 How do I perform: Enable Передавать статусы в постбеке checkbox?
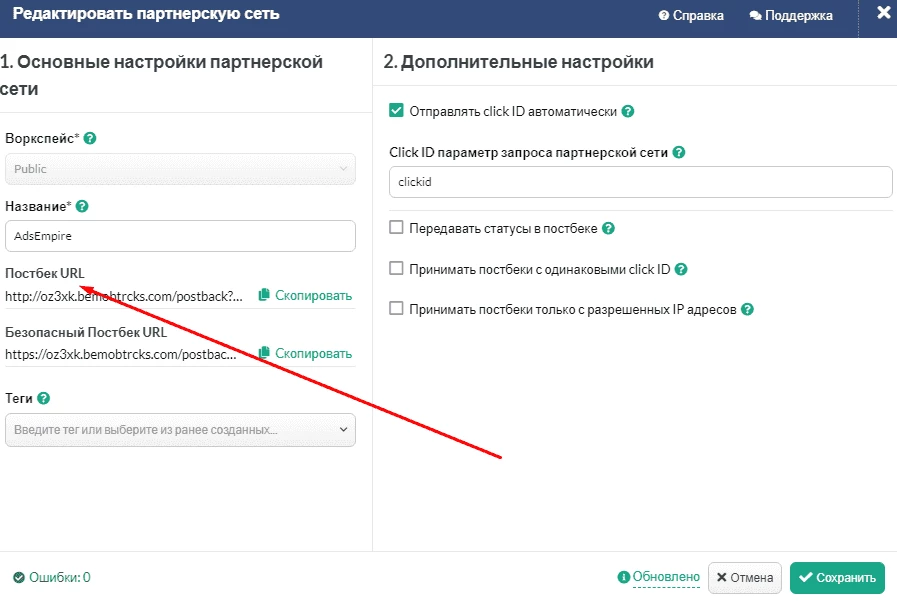pyautogui.click(x=396, y=228)
